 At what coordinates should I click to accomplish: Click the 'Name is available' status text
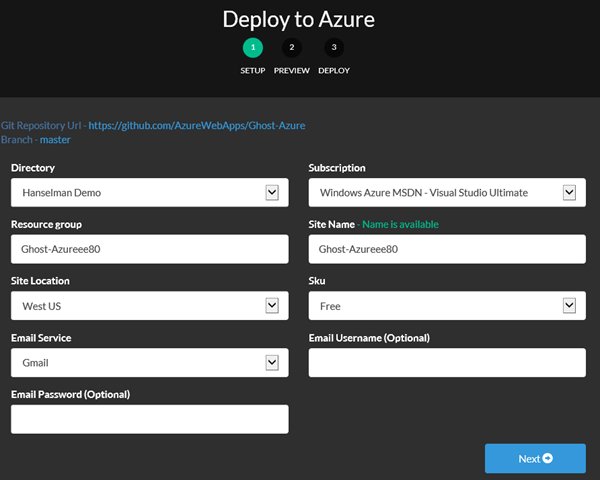click(x=400, y=224)
